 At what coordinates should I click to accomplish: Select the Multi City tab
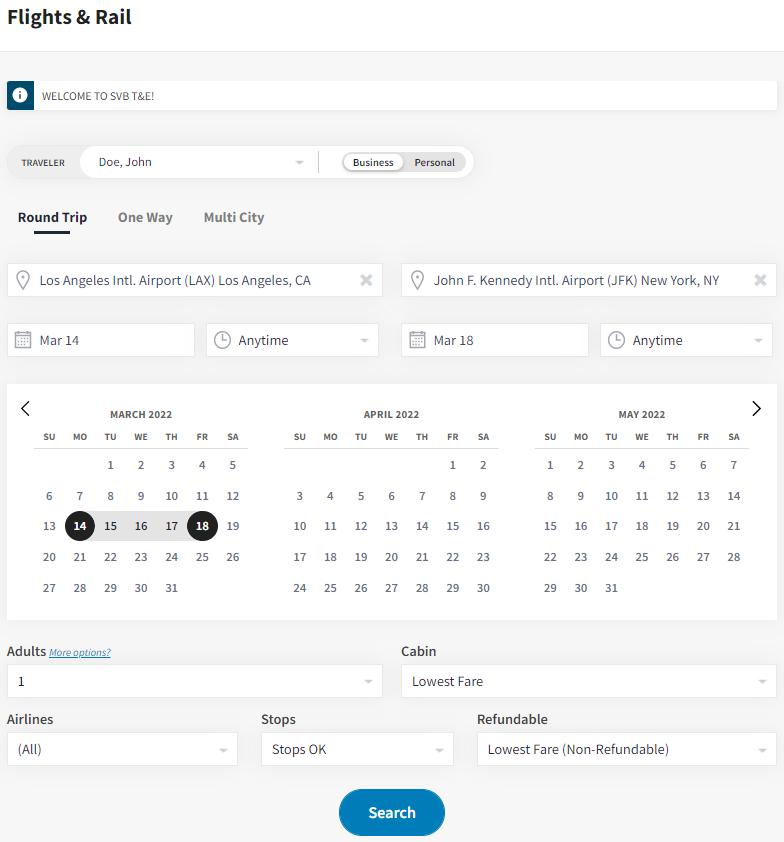[234, 217]
